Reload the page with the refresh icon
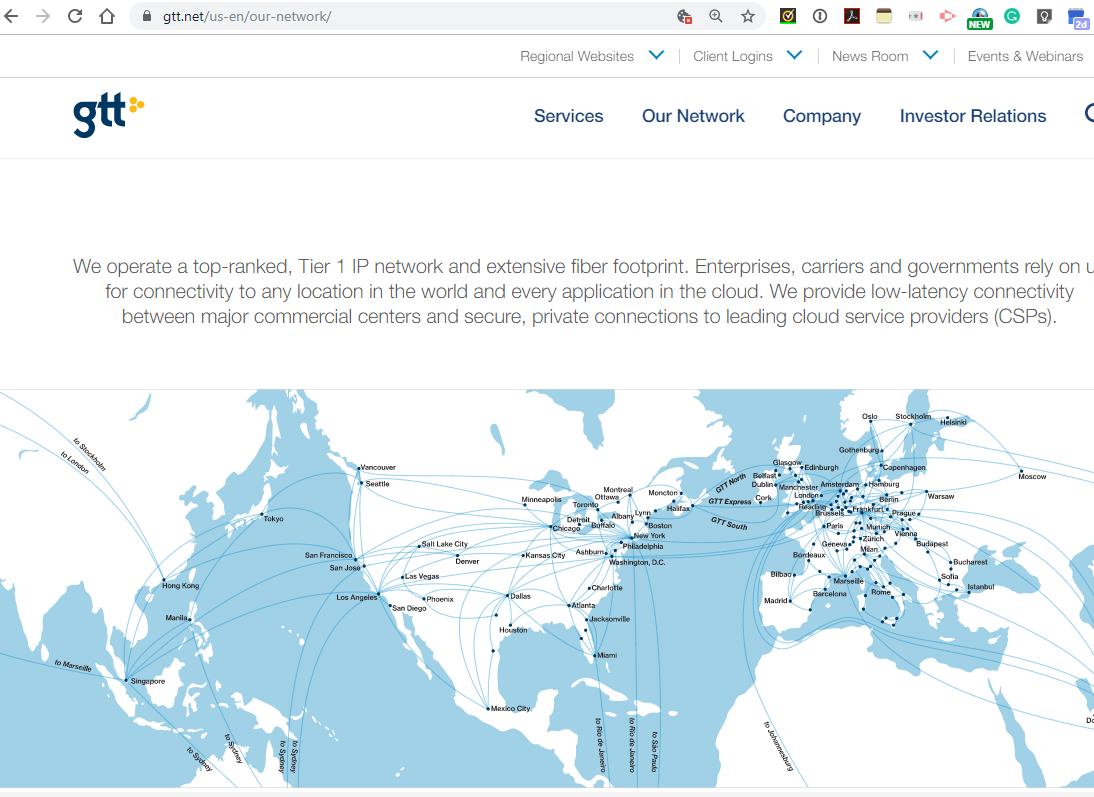The width and height of the screenshot is (1094, 797). click(x=75, y=16)
